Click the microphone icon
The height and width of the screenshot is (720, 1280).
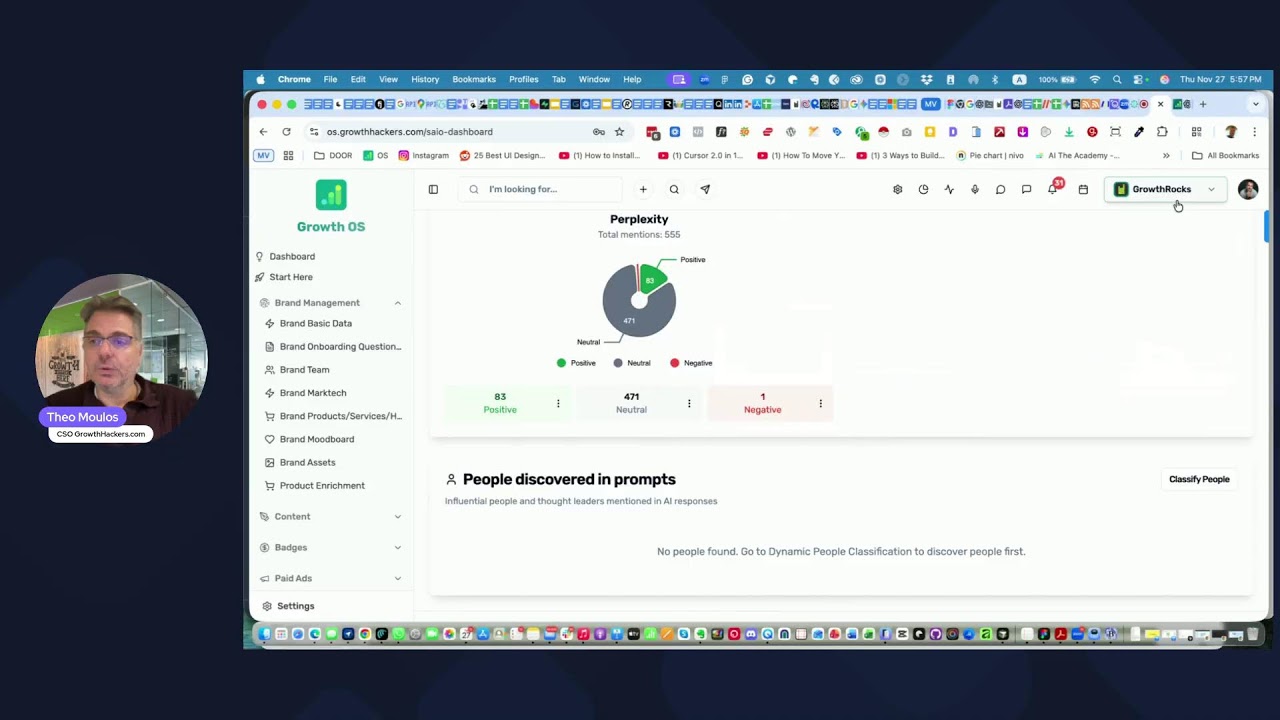(x=975, y=189)
